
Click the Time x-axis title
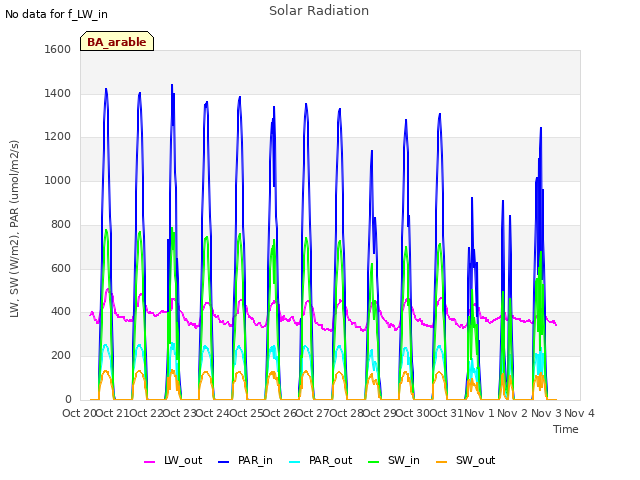(x=566, y=429)
